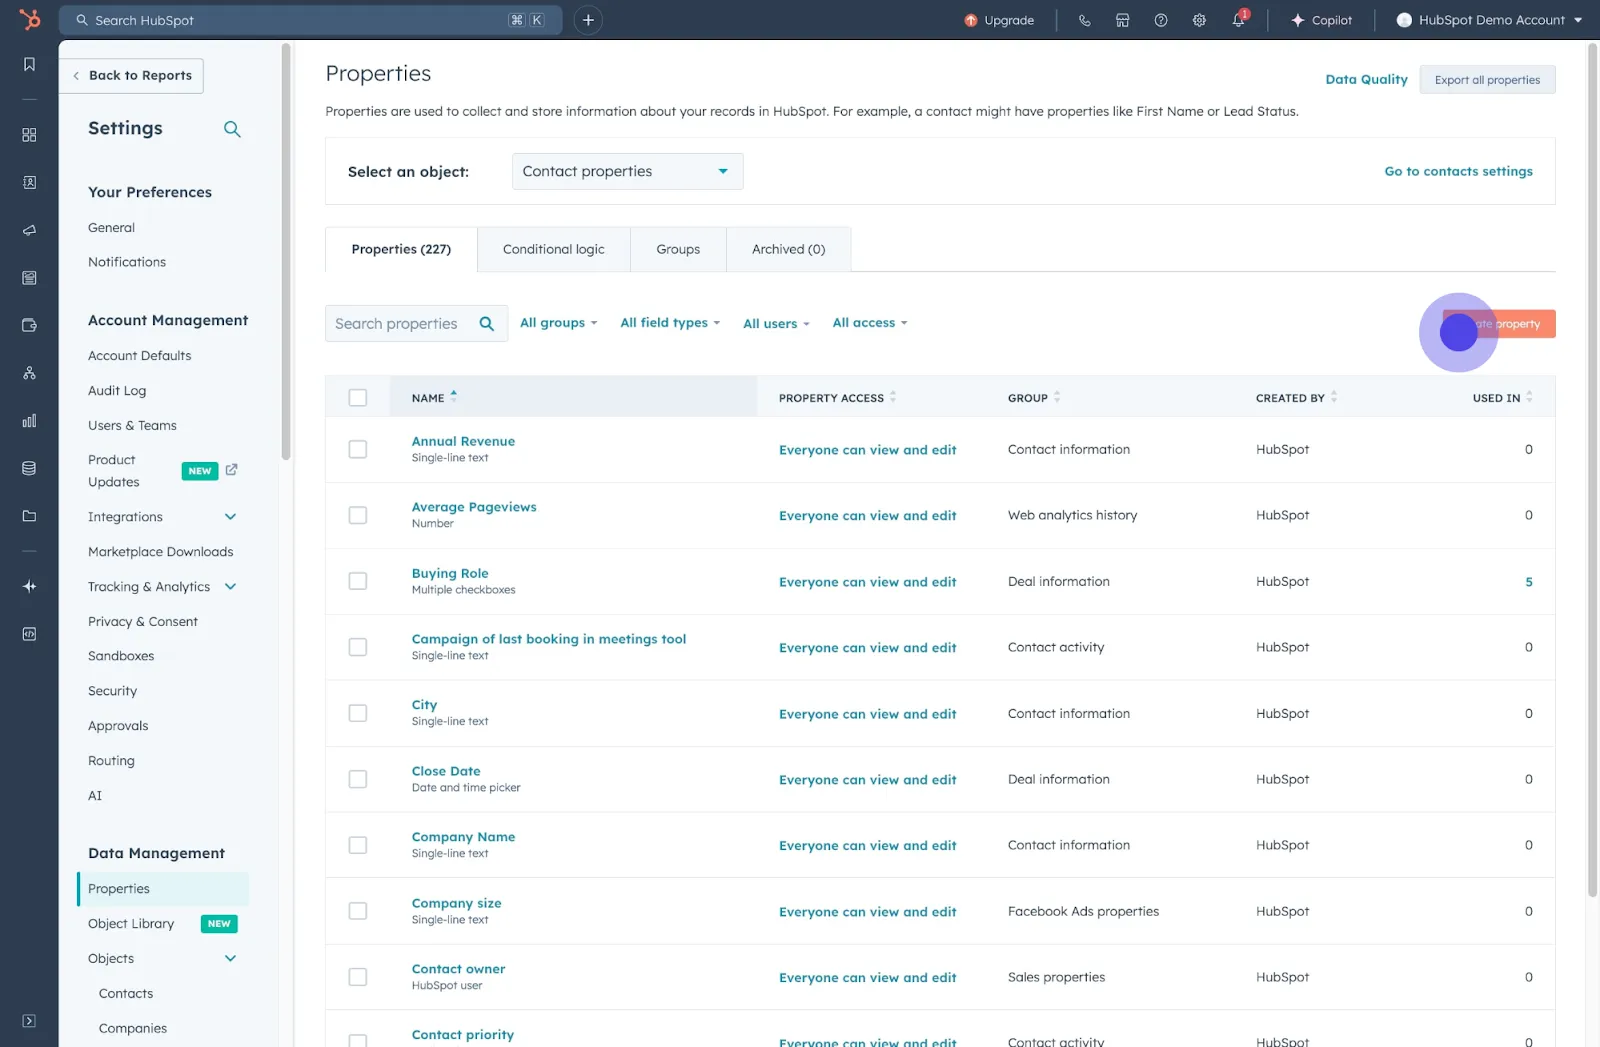Click Export all properties button

click(1487, 80)
